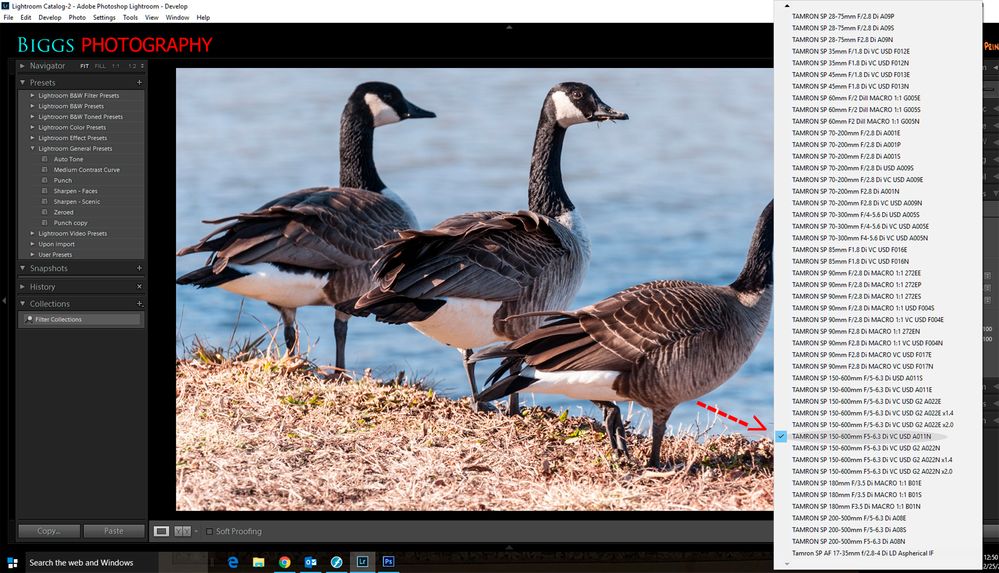Type in the Filter Collections field

point(82,319)
